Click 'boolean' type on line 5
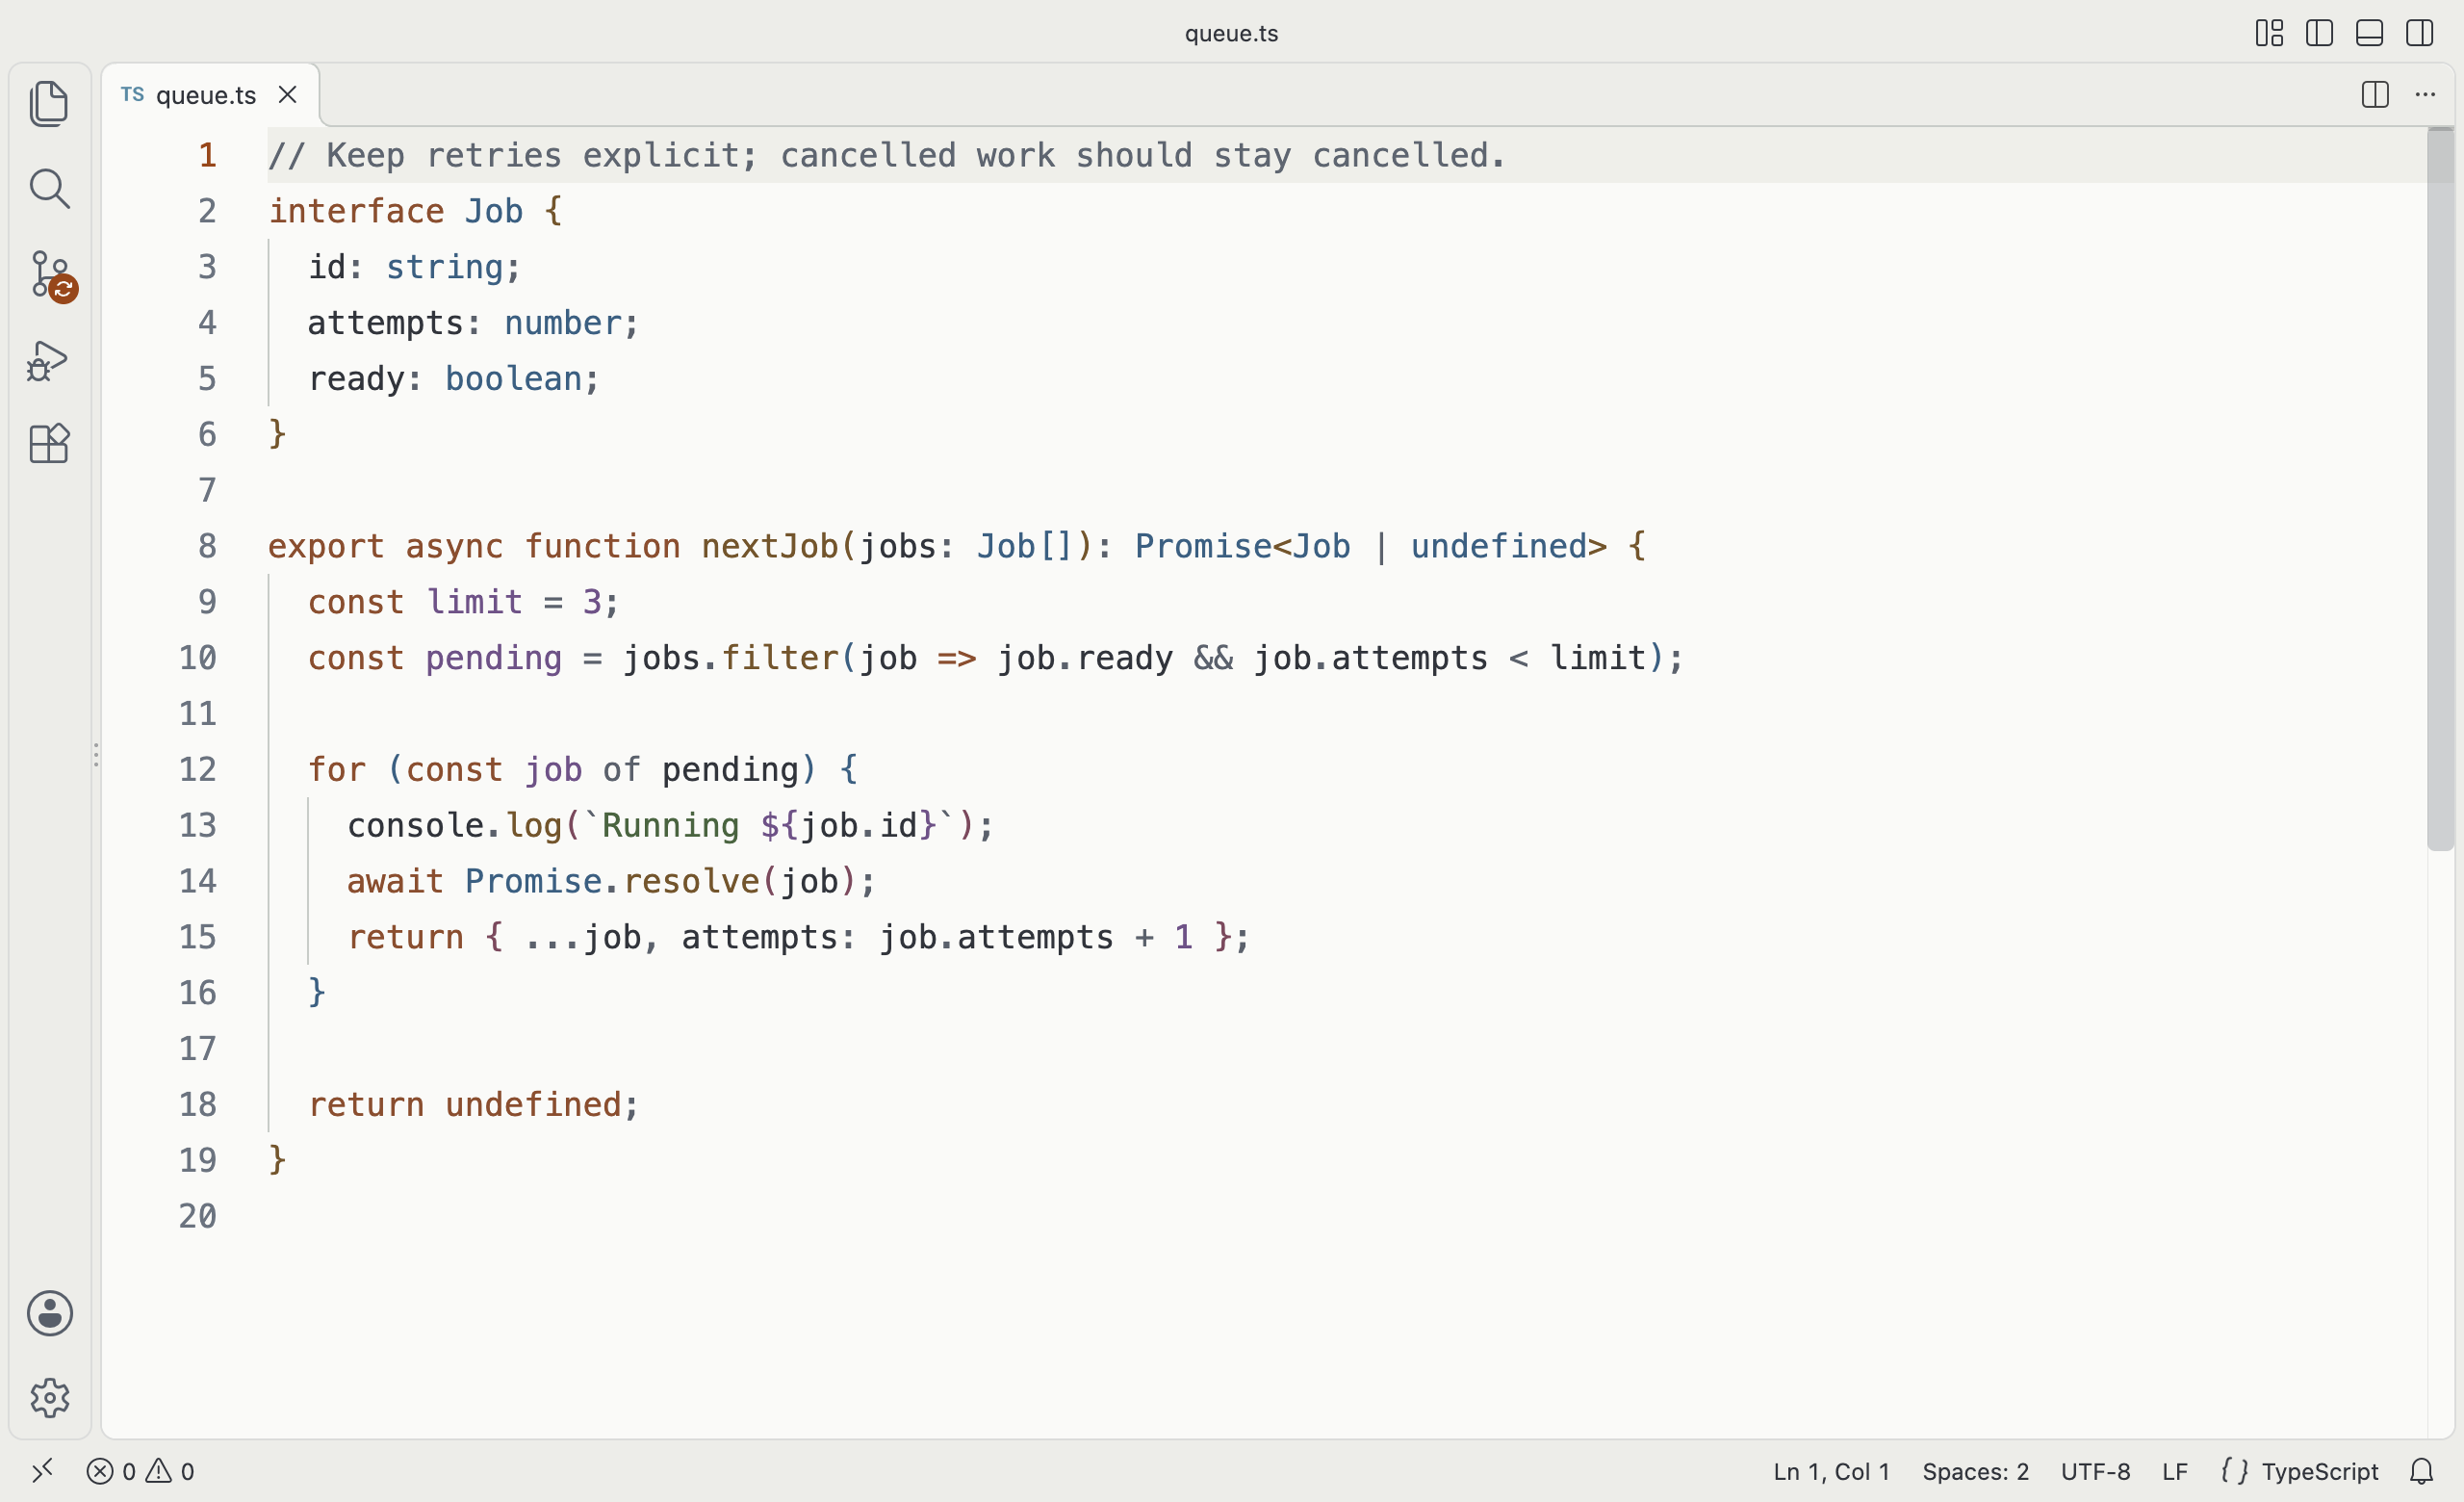Screen dimensions: 2464x1502 click(x=514, y=378)
